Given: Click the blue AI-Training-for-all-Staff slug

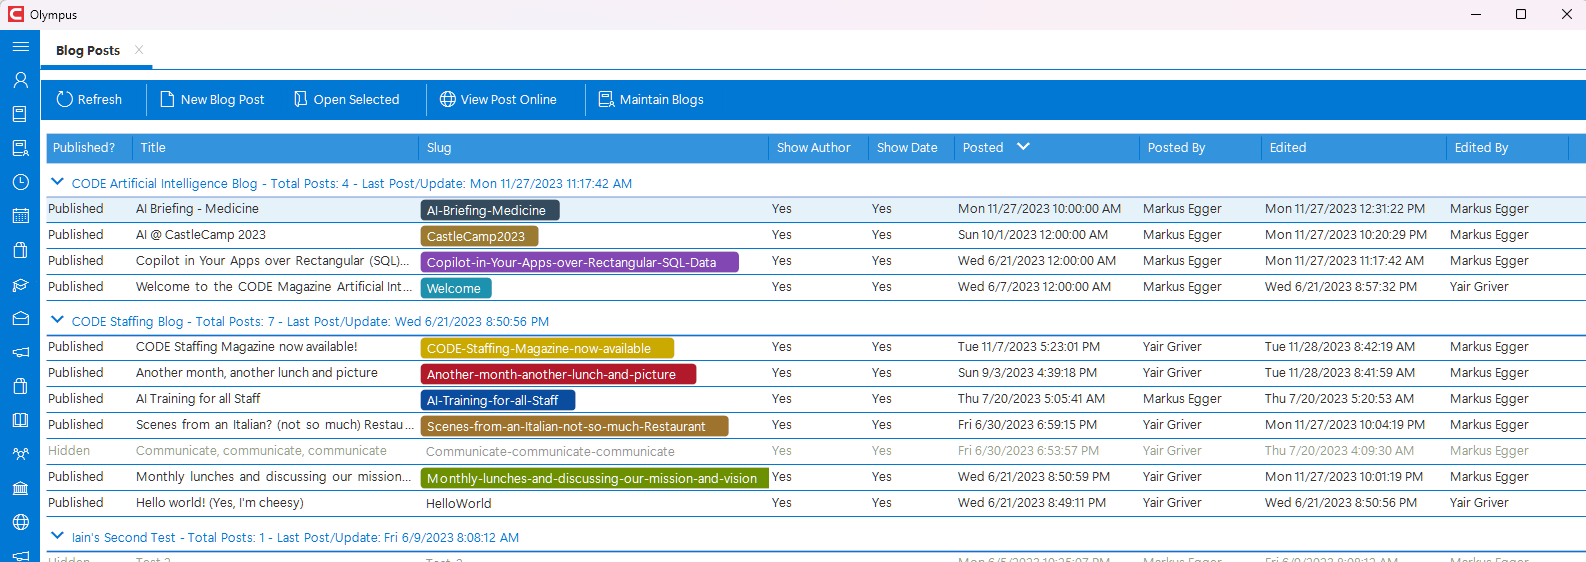Looking at the screenshot, I should click(x=498, y=400).
